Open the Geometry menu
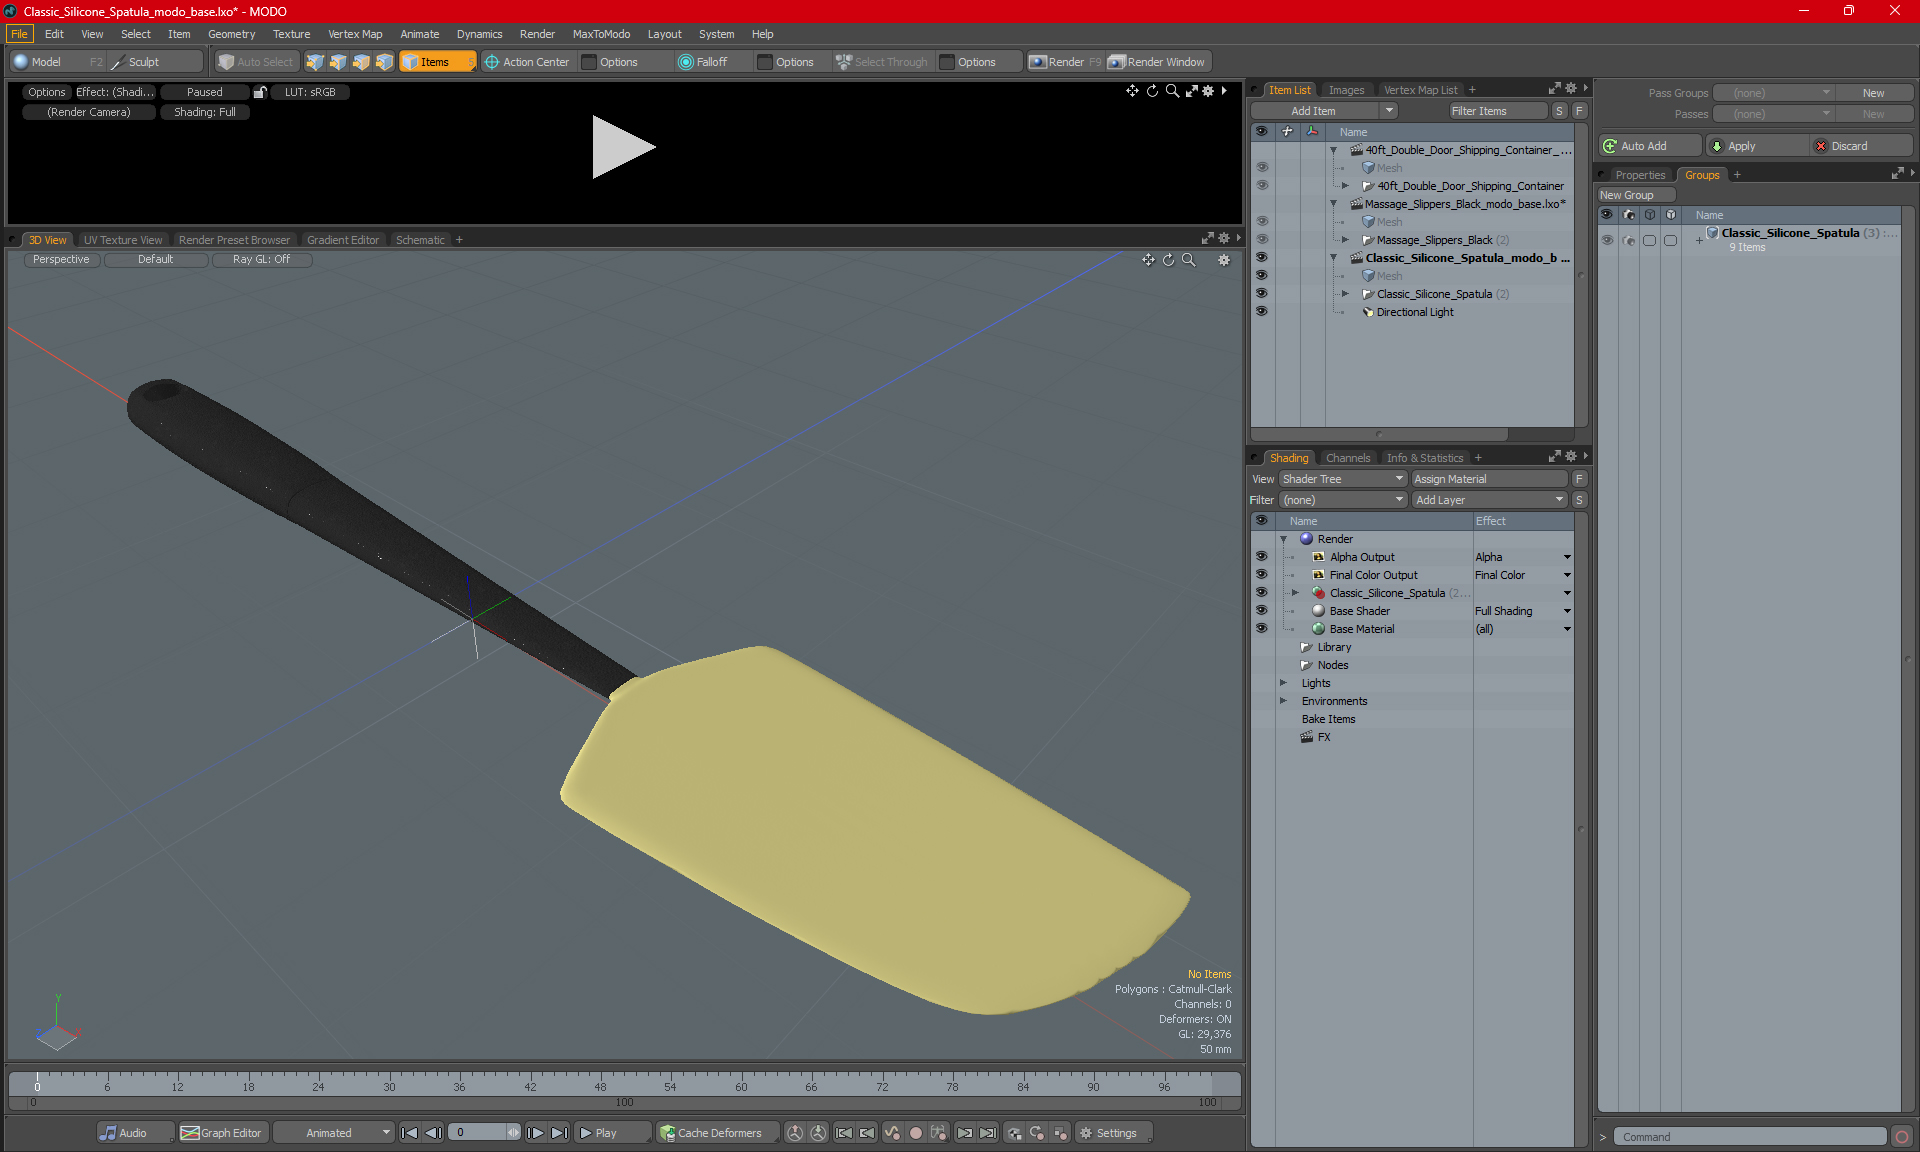 pos(231,34)
